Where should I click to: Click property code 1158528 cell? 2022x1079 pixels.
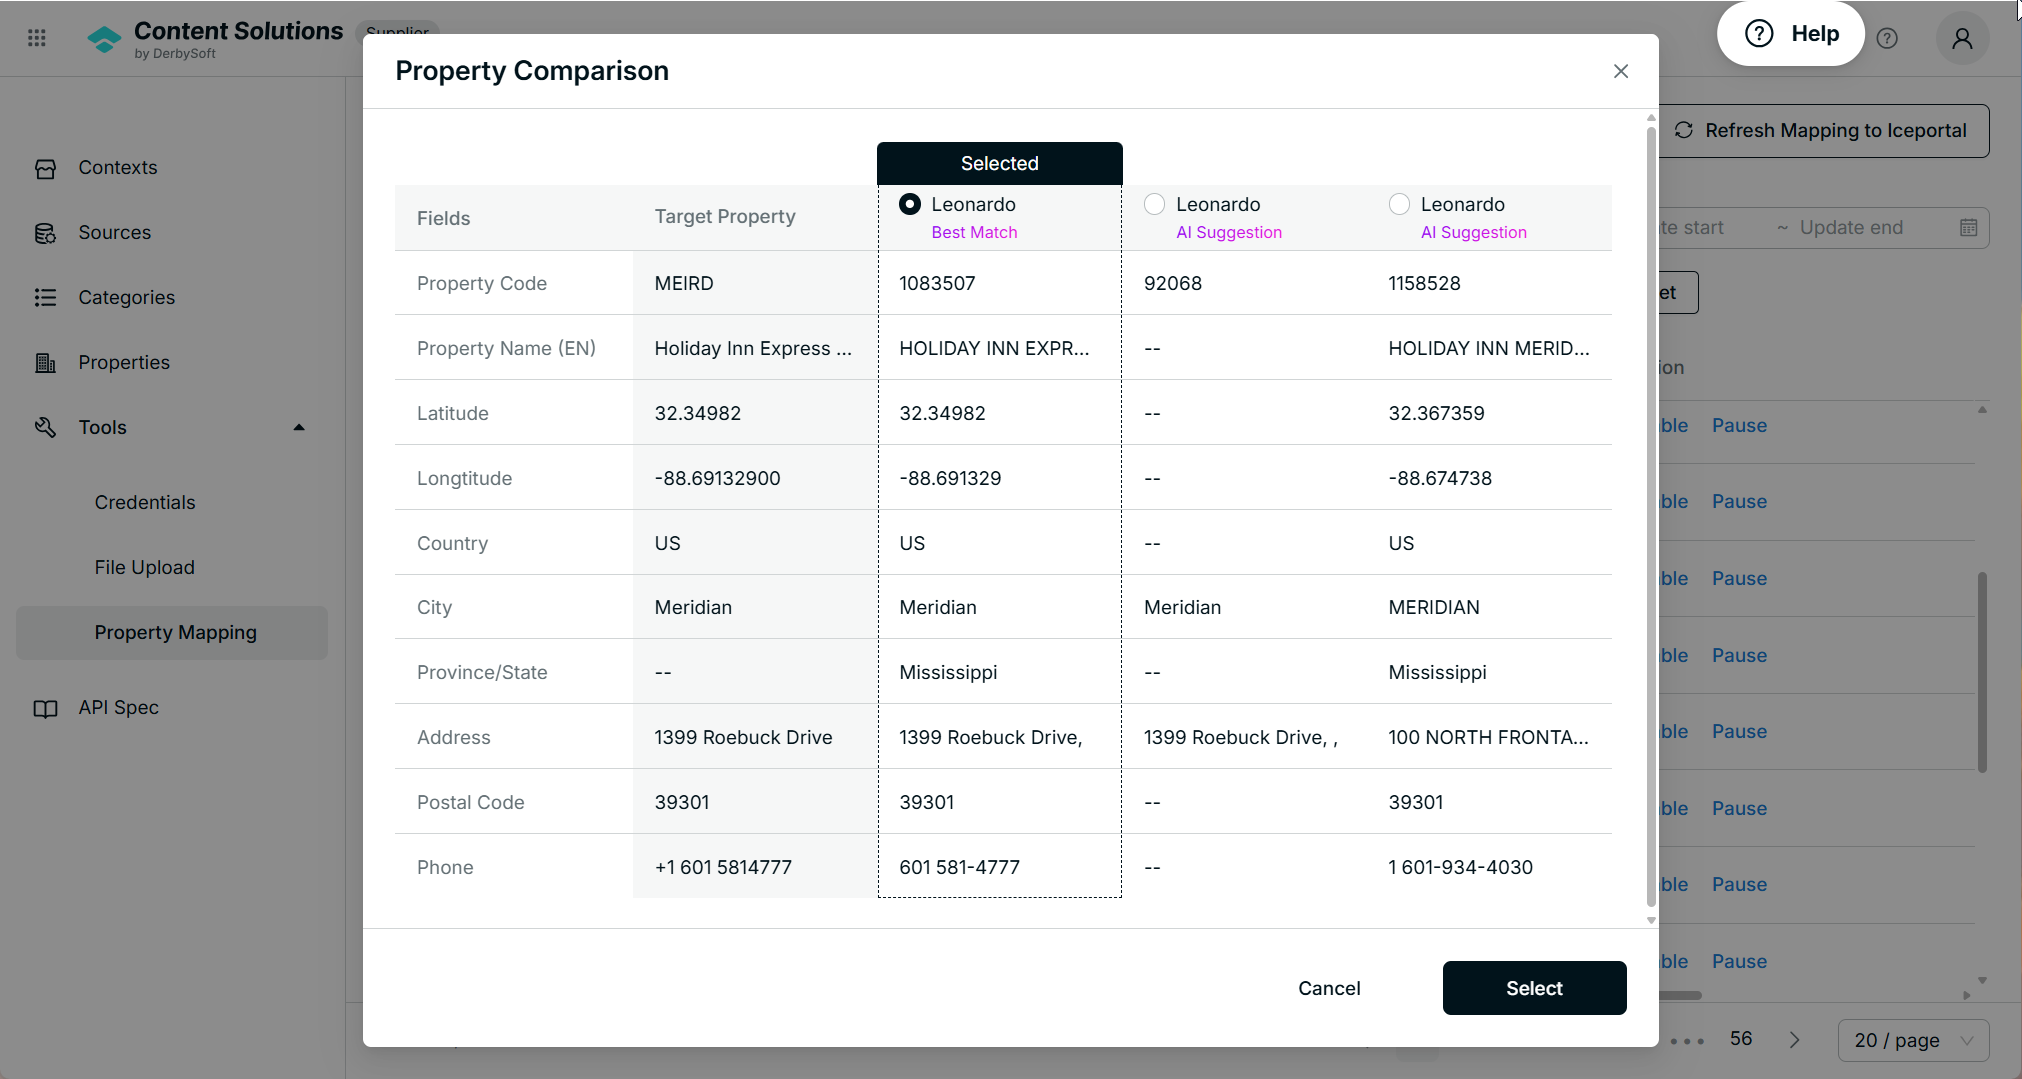click(1424, 284)
